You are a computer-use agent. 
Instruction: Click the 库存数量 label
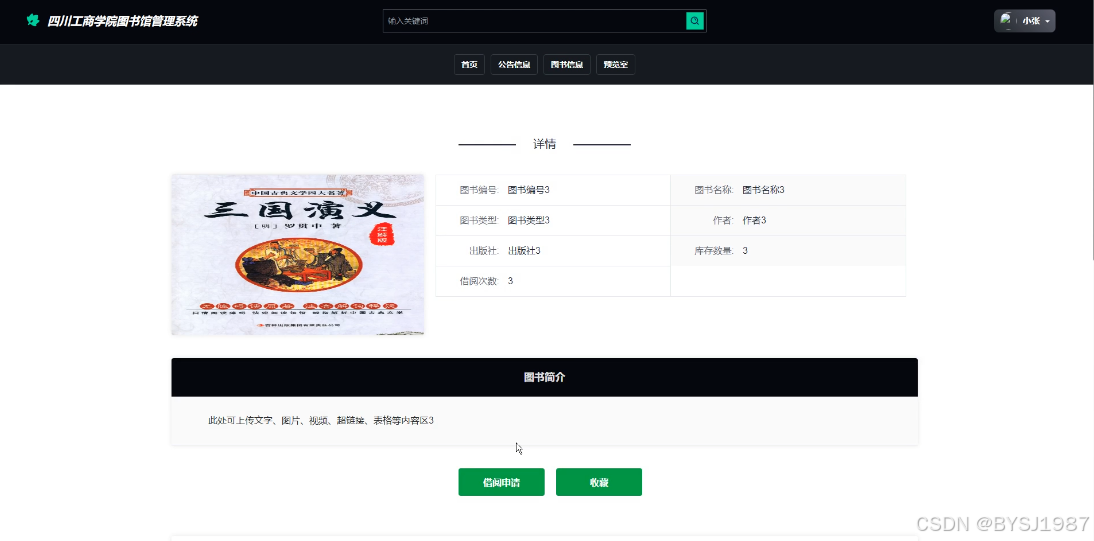(x=714, y=251)
